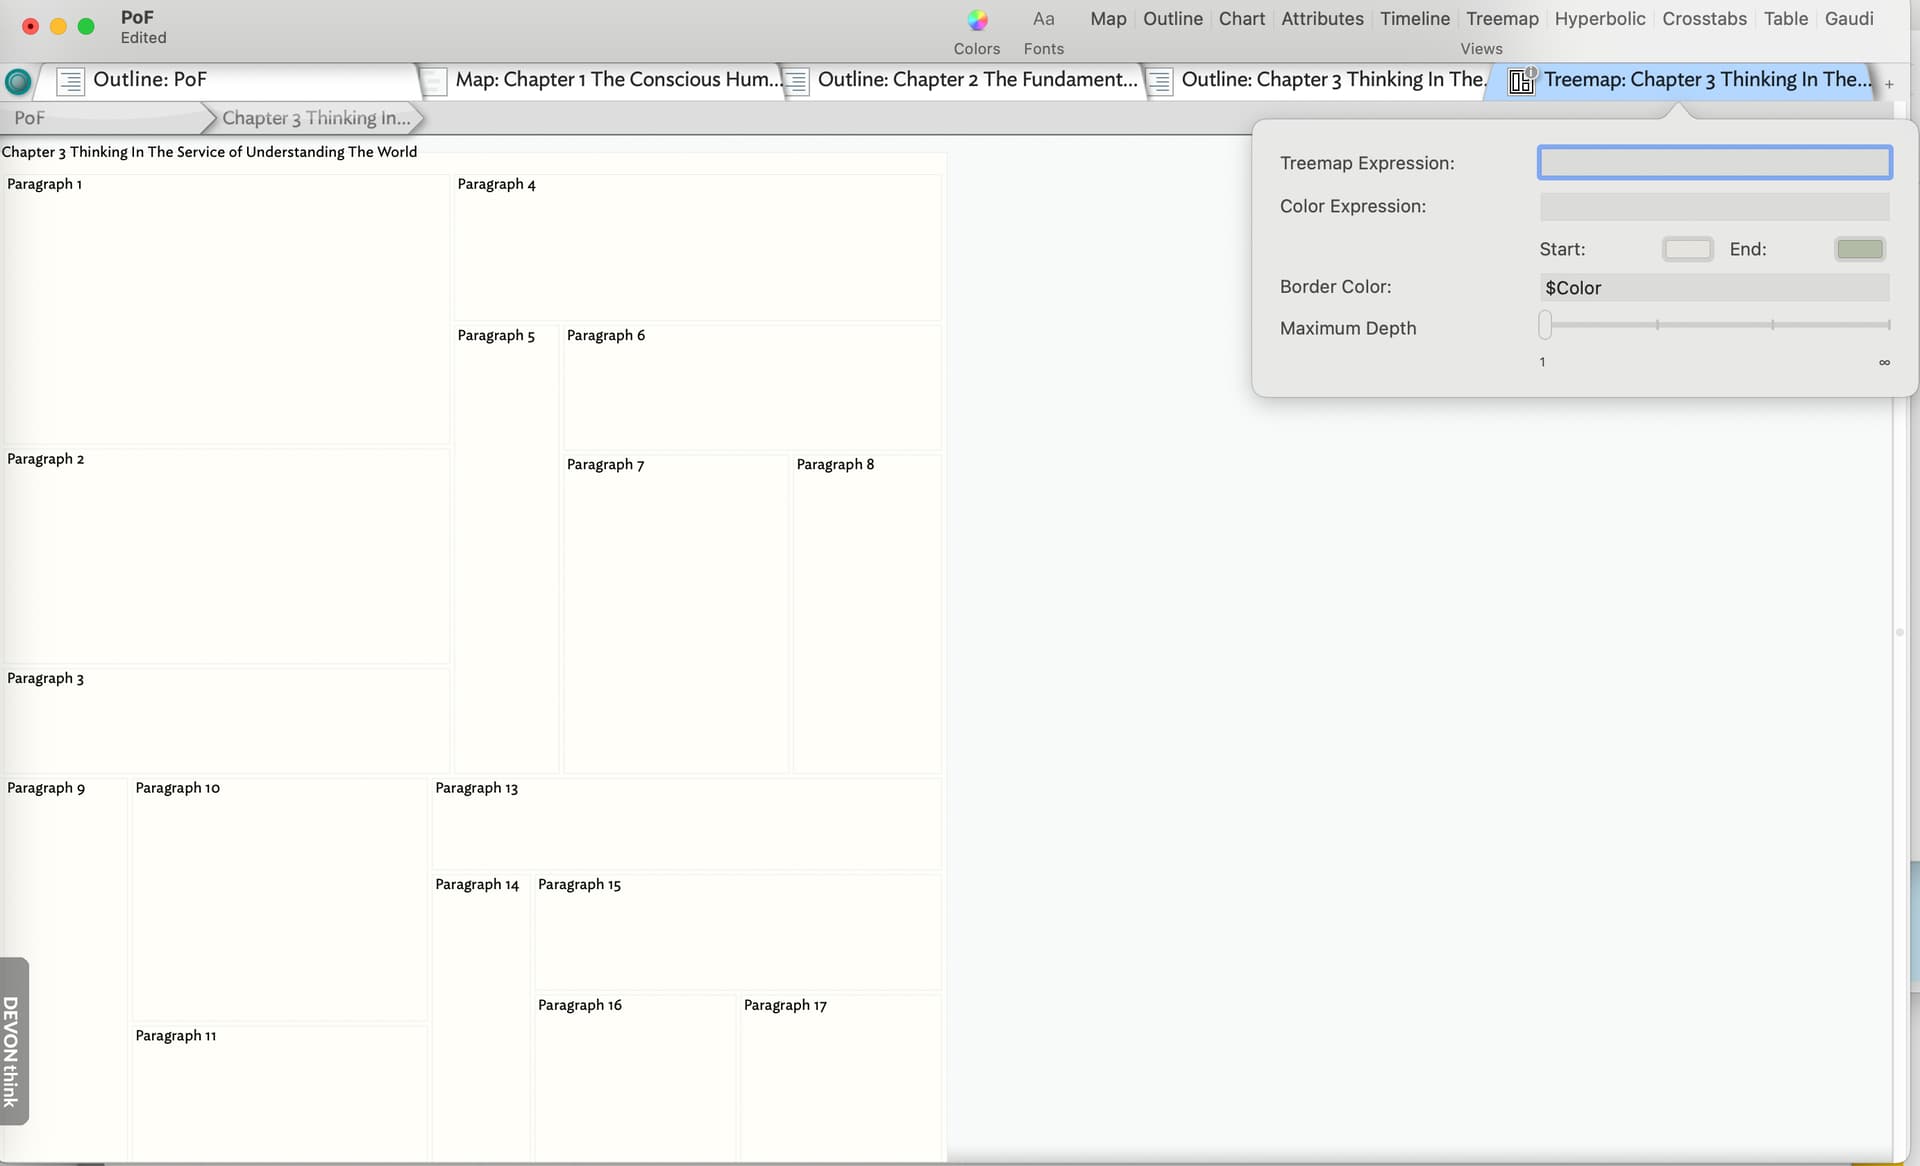Select Paragraph 17 treemap cell
1920x1166 pixels.
841,1079
